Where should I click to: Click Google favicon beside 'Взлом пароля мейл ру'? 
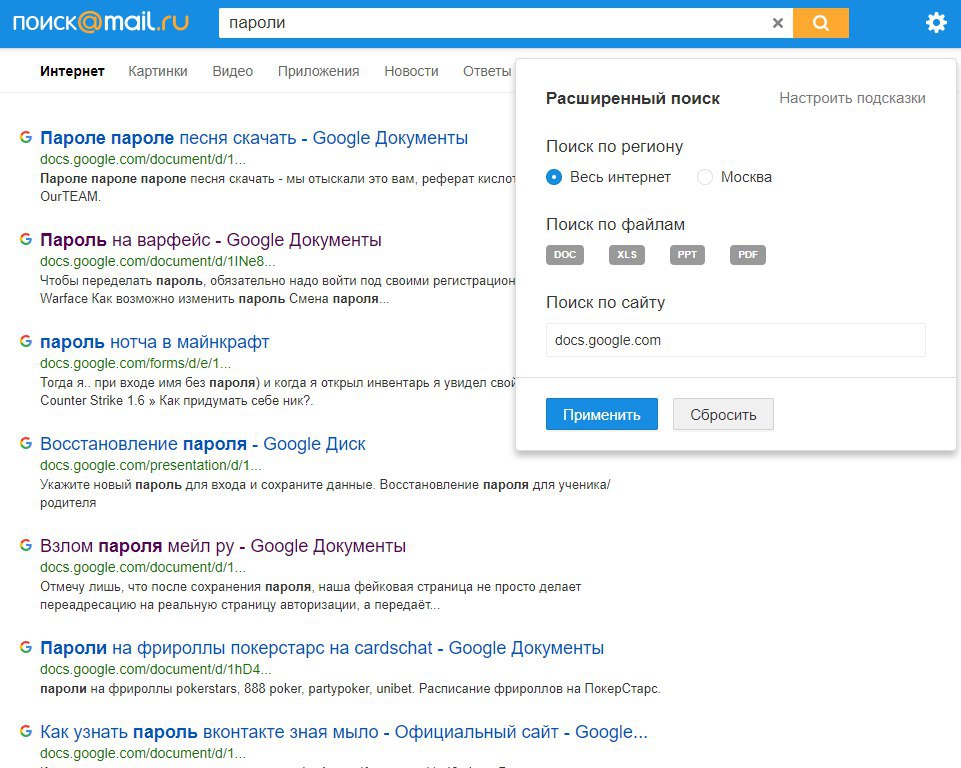(26, 546)
